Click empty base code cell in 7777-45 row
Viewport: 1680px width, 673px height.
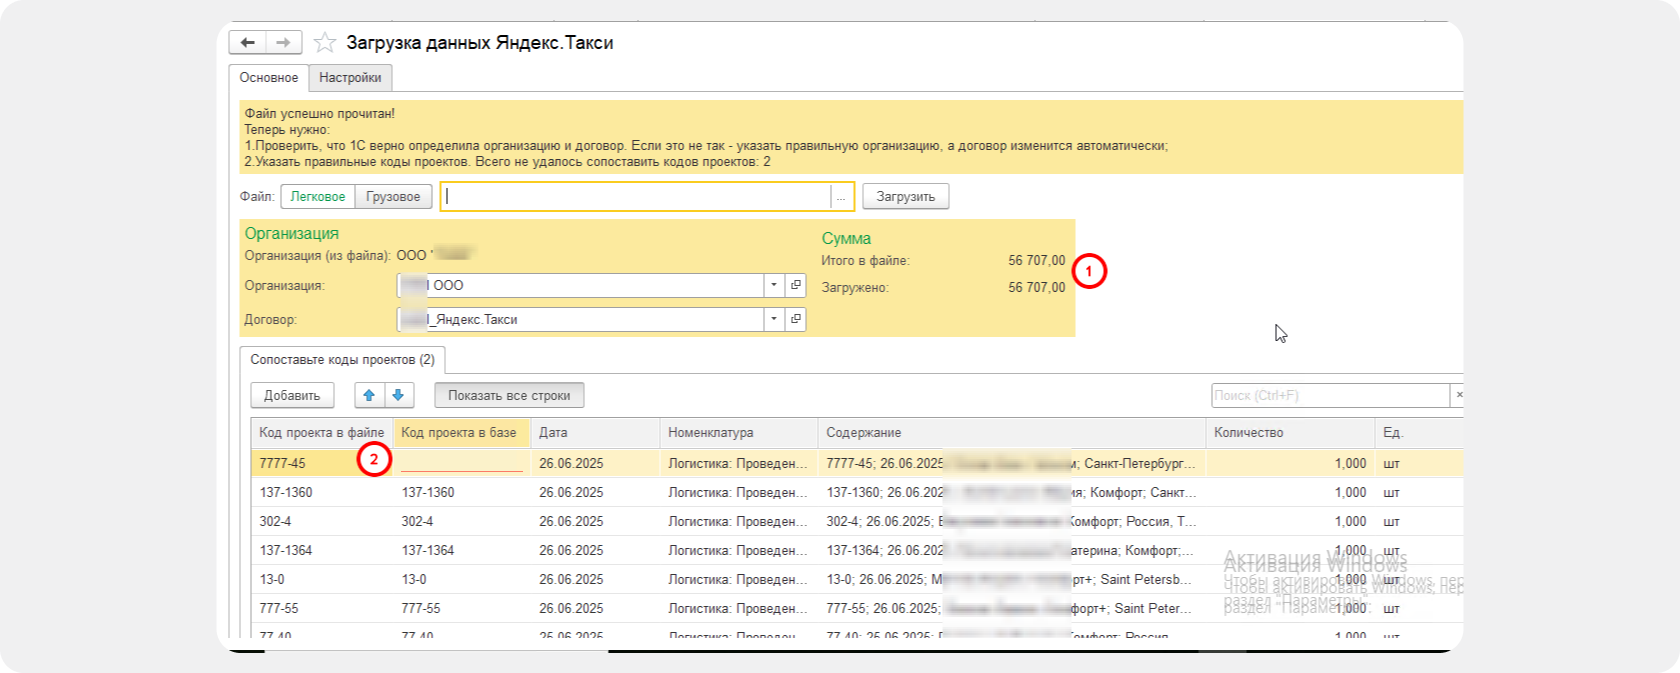[462, 464]
